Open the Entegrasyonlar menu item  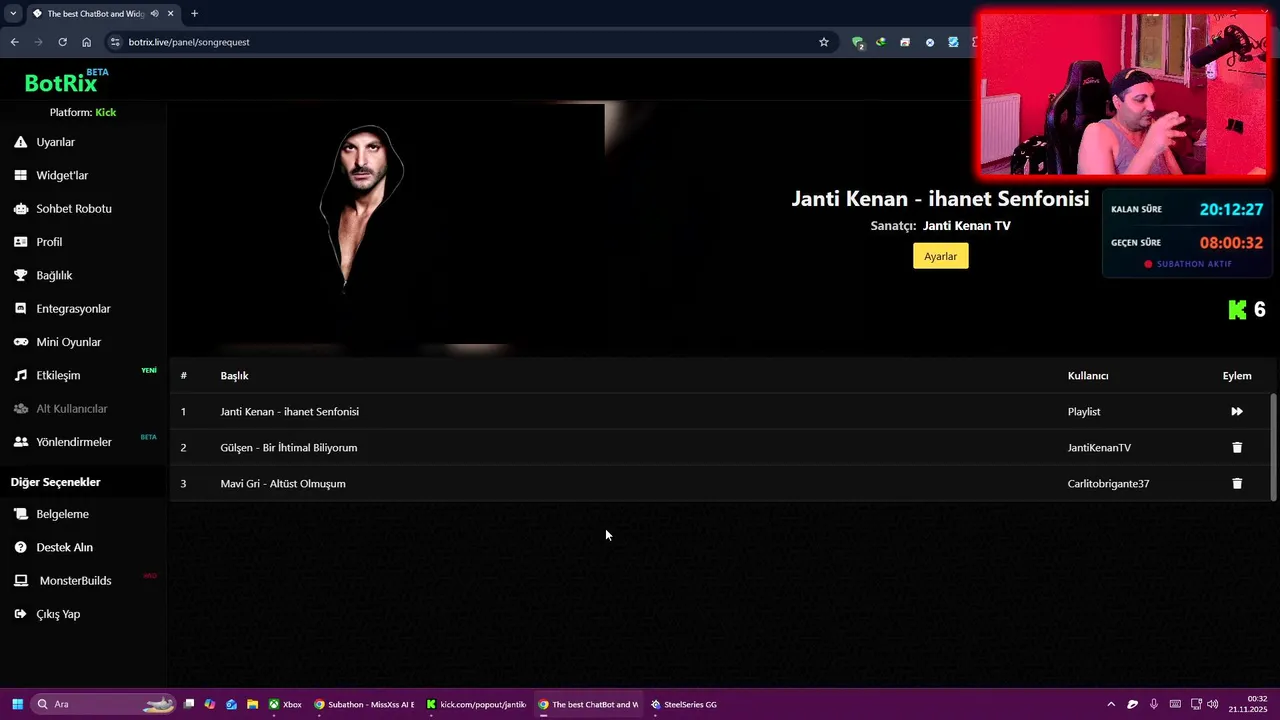click(x=73, y=309)
